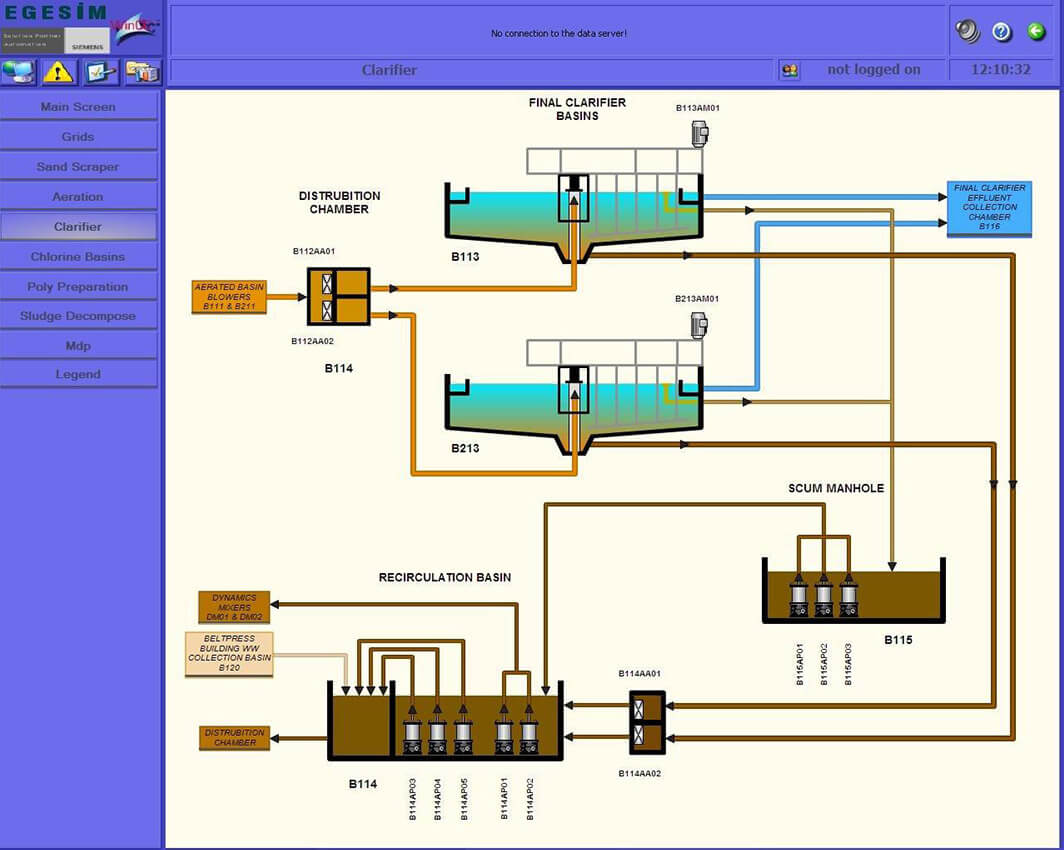Open the folders and documents icon
The height and width of the screenshot is (850, 1064).
(141, 71)
